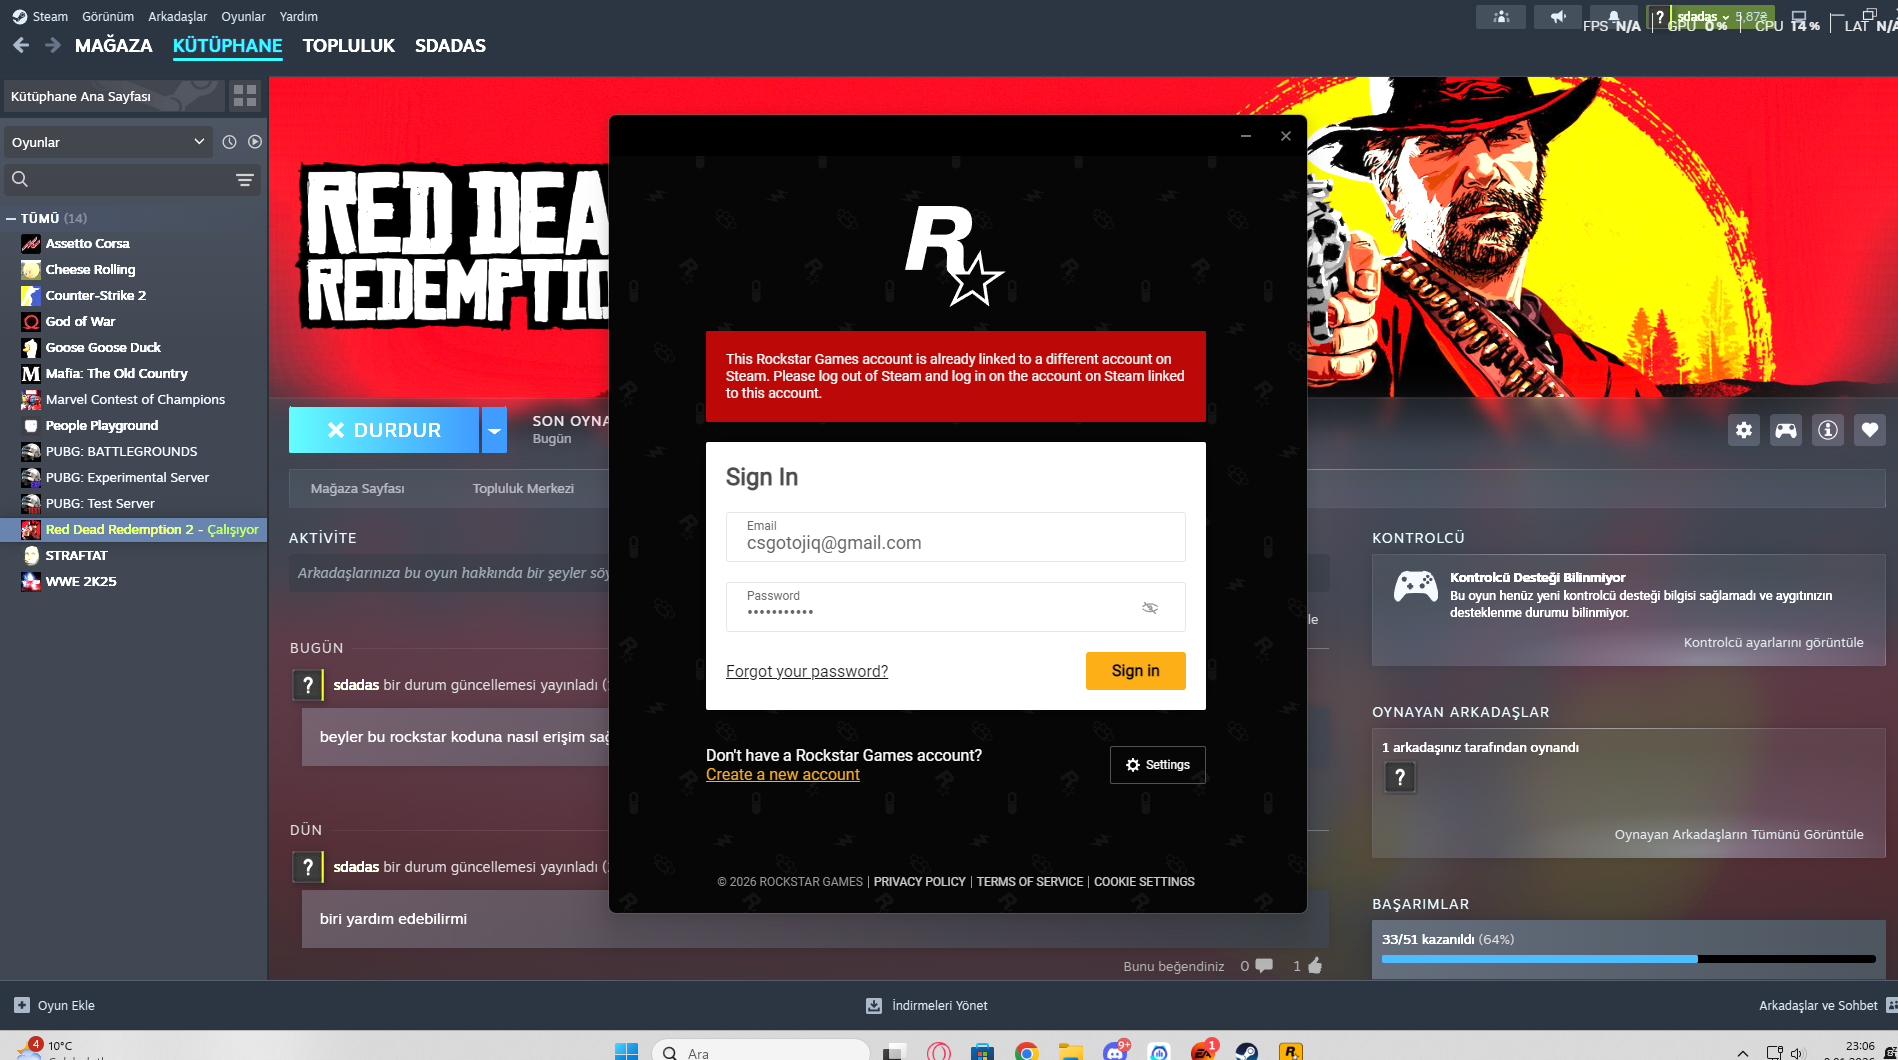Open the friends icon button in top bar
The width and height of the screenshot is (1898, 1060).
[x=1501, y=17]
